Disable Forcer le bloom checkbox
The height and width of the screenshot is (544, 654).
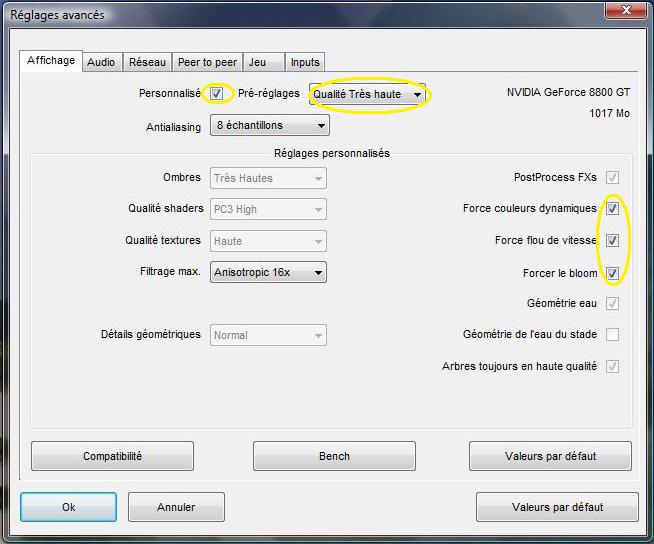612,273
